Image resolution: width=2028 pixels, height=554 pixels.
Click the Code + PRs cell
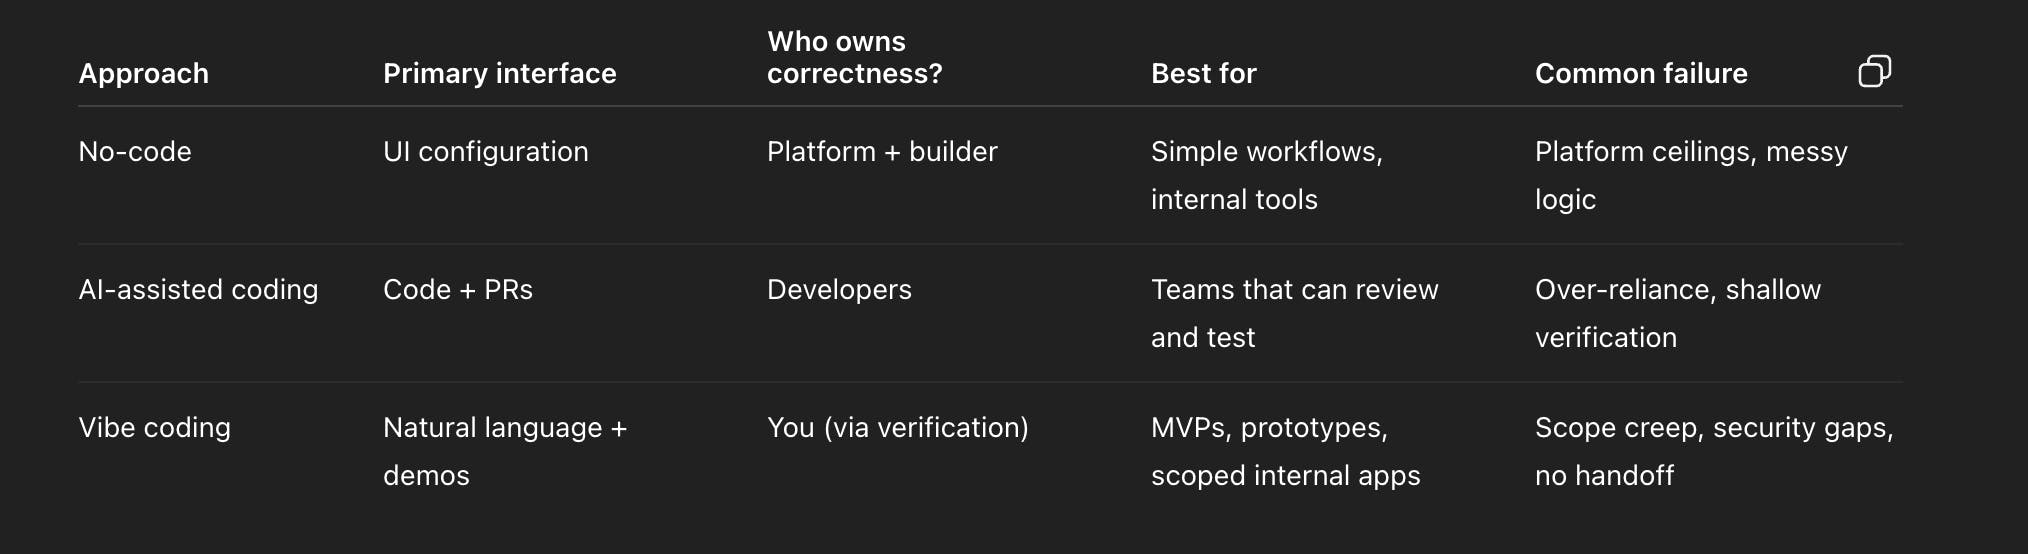pos(458,290)
